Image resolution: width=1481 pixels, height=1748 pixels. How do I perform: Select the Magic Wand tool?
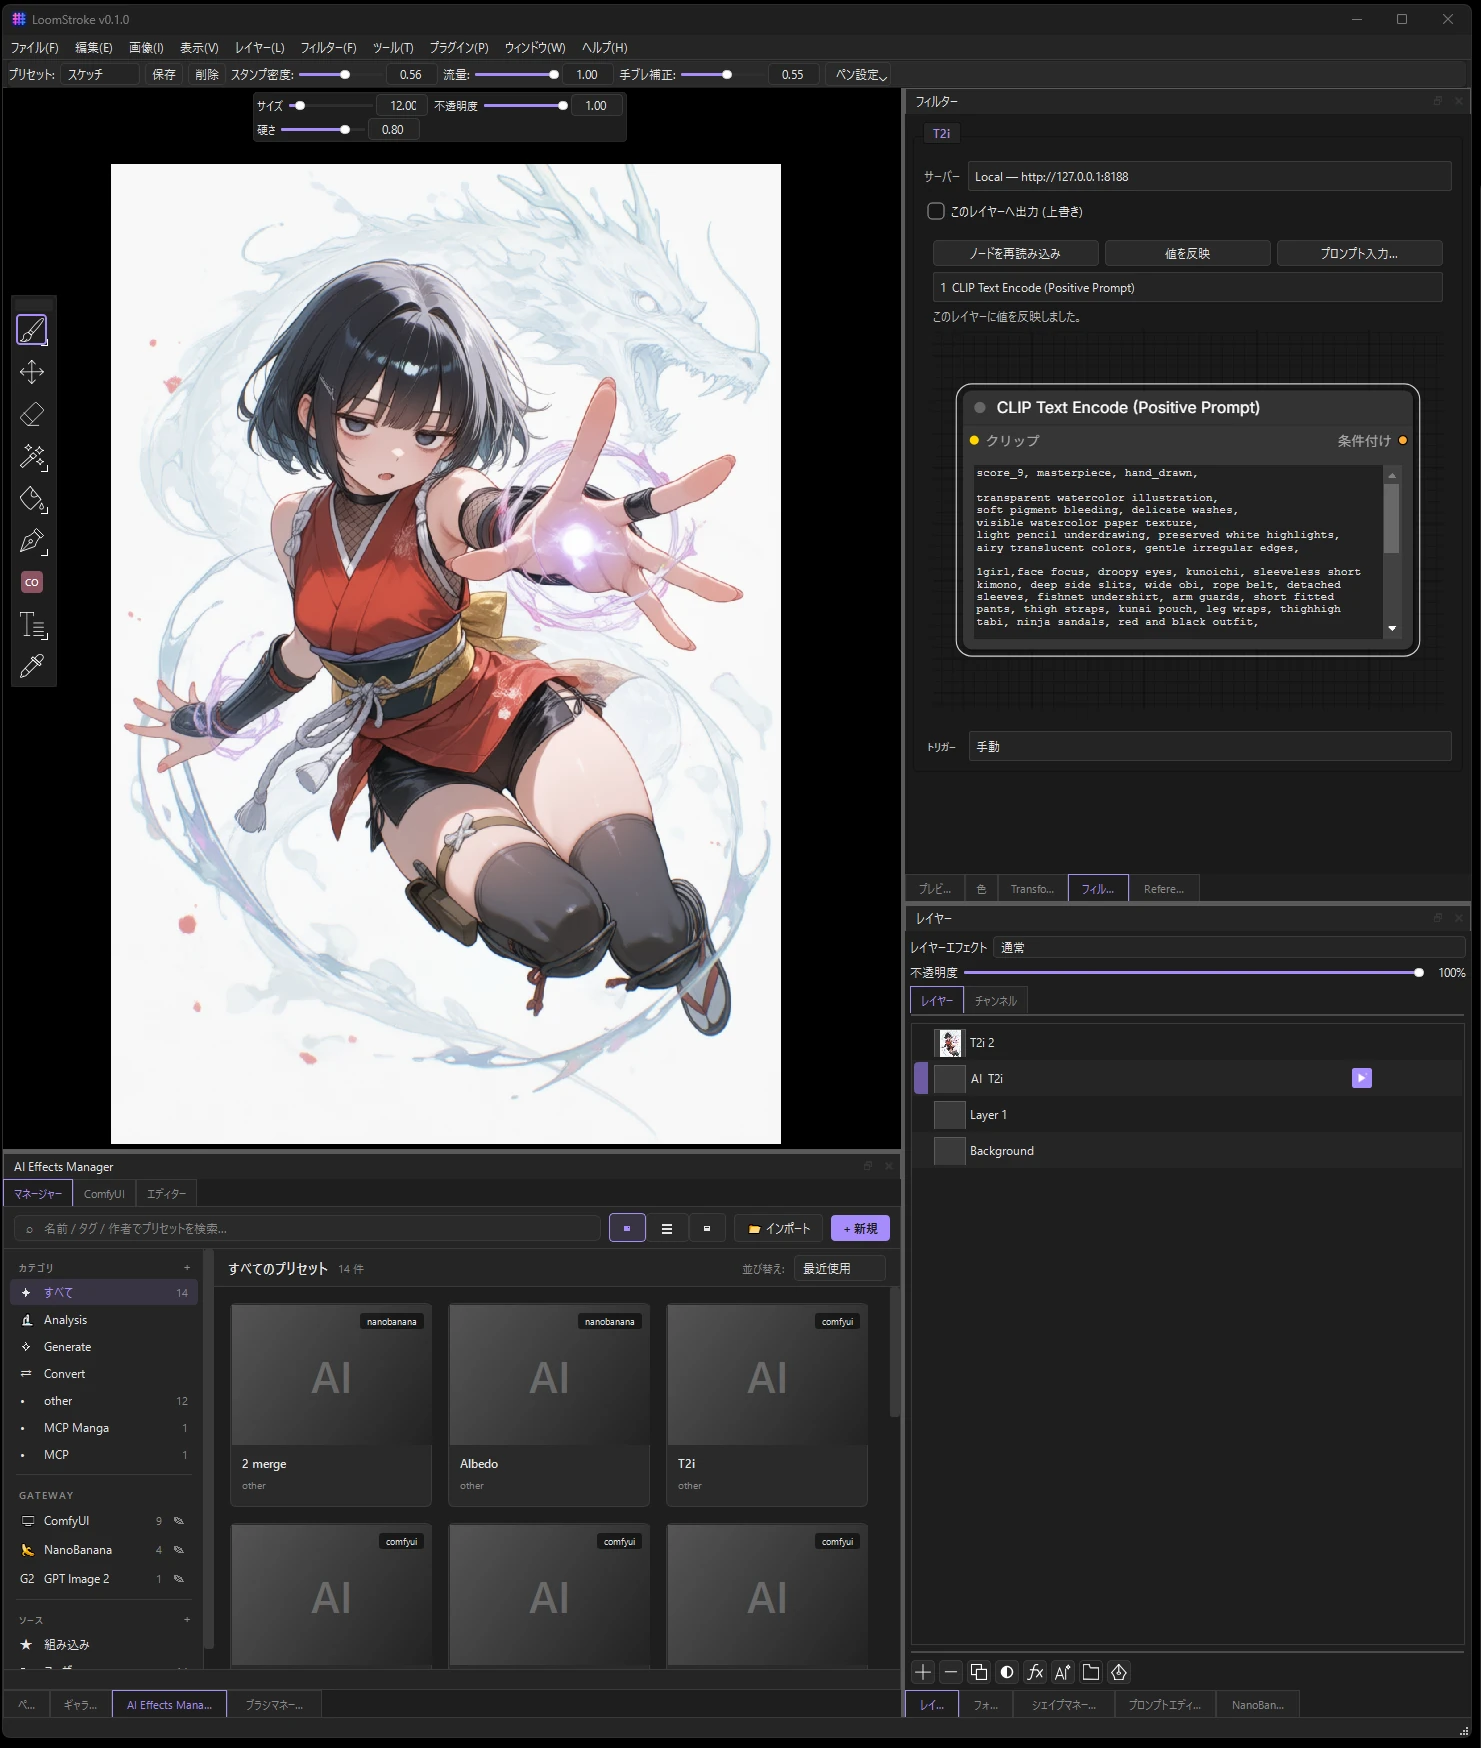pyautogui.click(x=32, y=456)
